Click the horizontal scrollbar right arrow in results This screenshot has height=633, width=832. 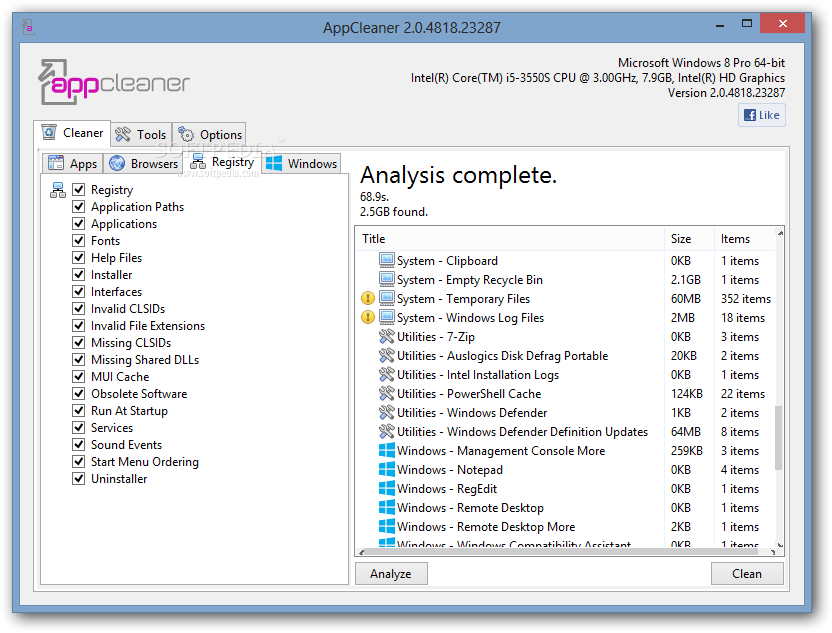tap(773, 552)
